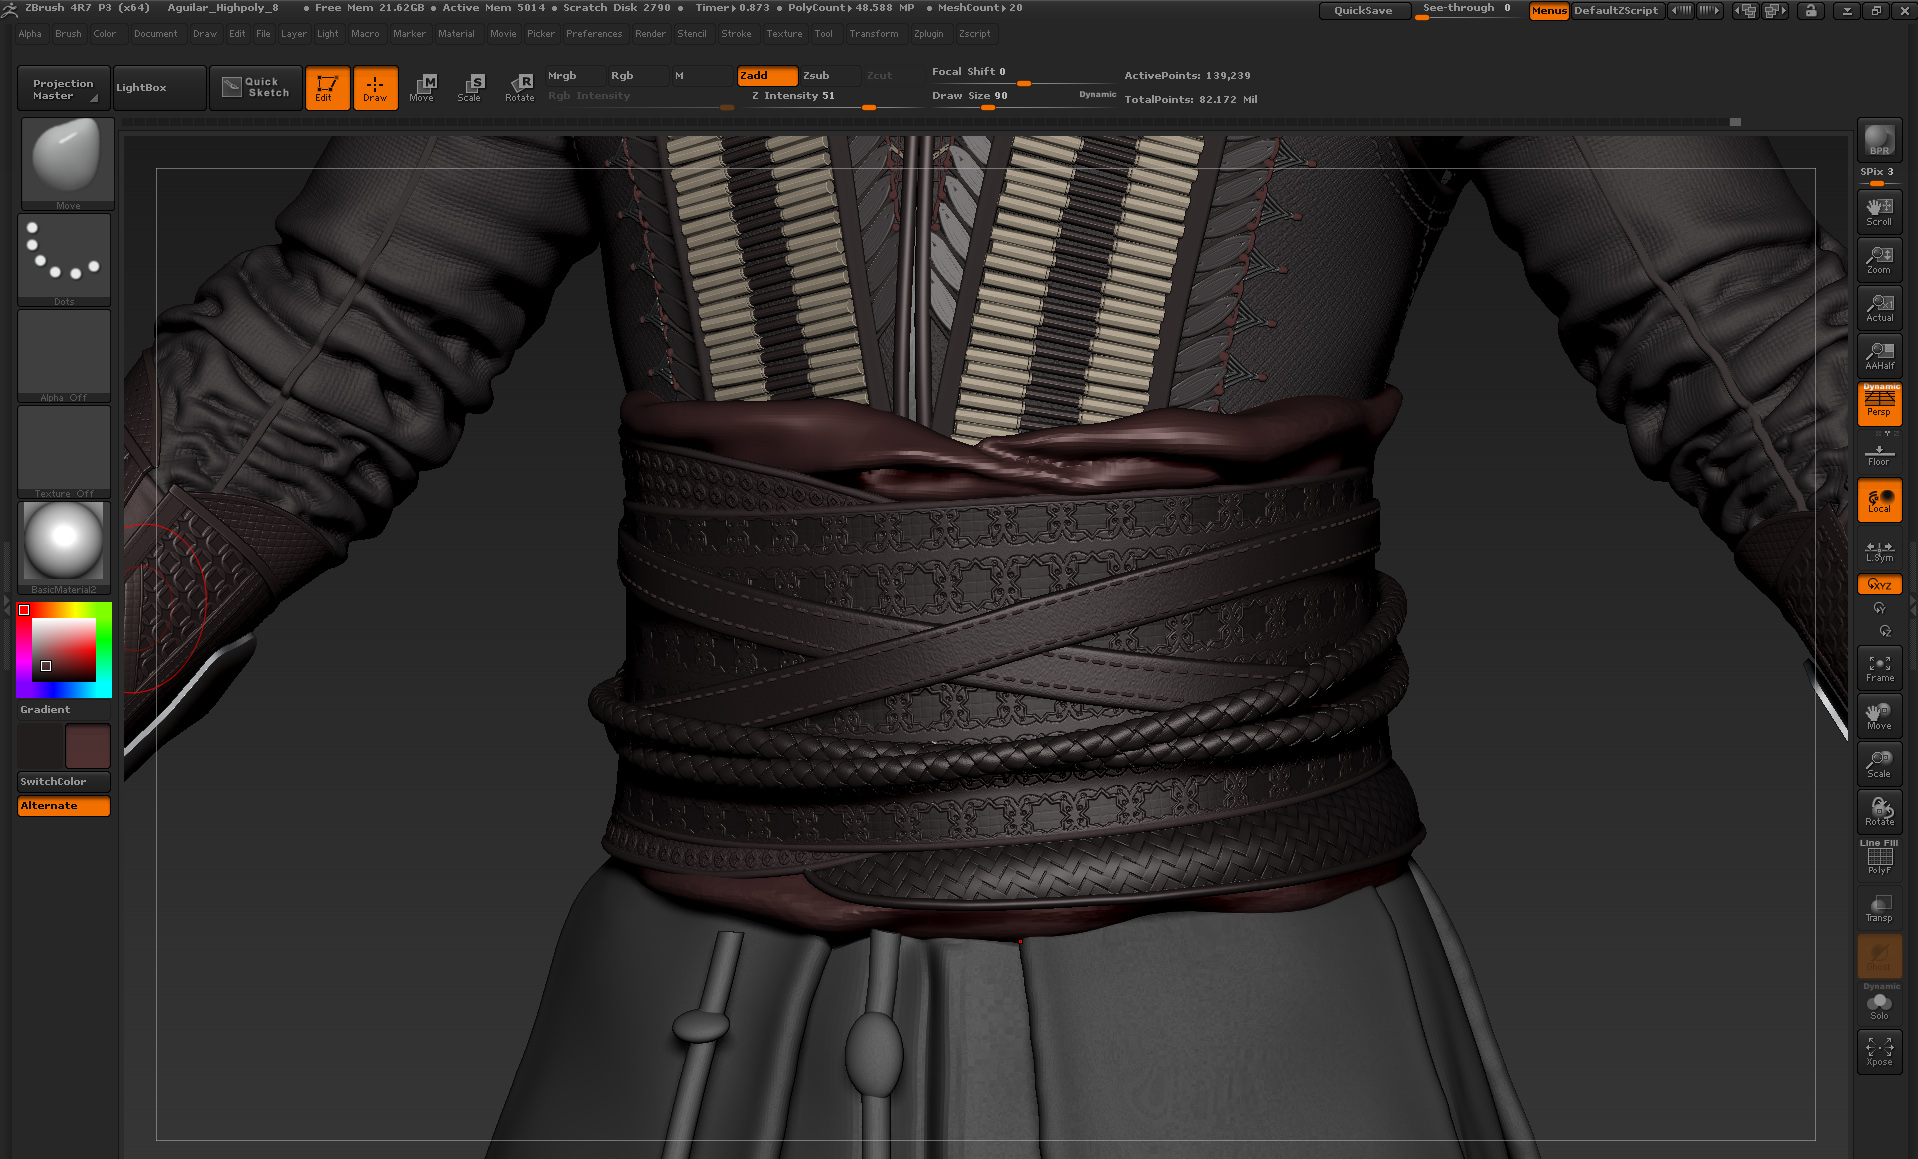Toggle Zadd sculpt mode

tap(767, 76)
